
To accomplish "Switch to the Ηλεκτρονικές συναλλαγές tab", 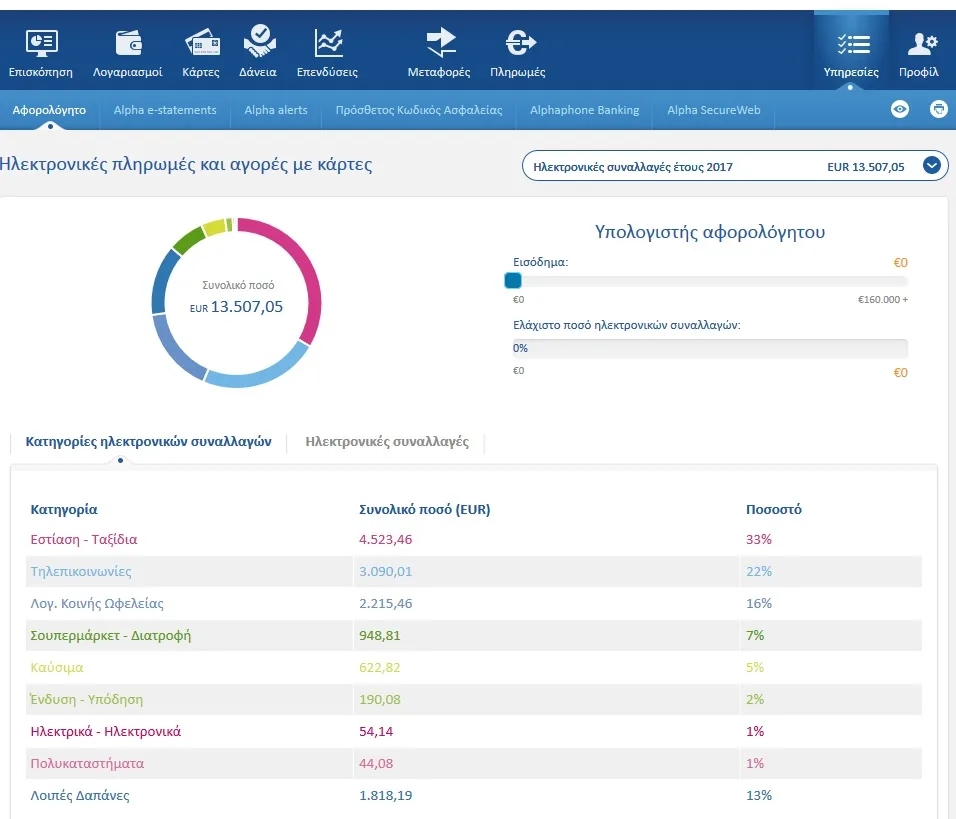I will [386, 441].
